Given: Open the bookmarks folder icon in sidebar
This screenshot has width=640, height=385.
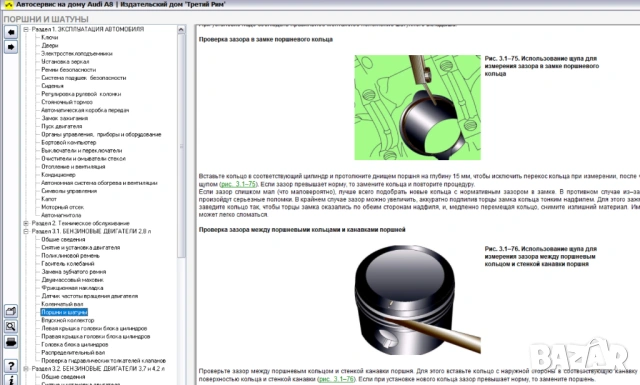Looking at the screenshot, I should 11,312.
